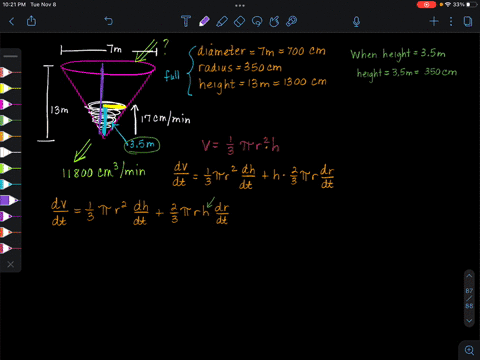Select the Lasso selection tool
The height and width of the screenshot is (360, 480).
pyautogui.click(x=257, y=22)
